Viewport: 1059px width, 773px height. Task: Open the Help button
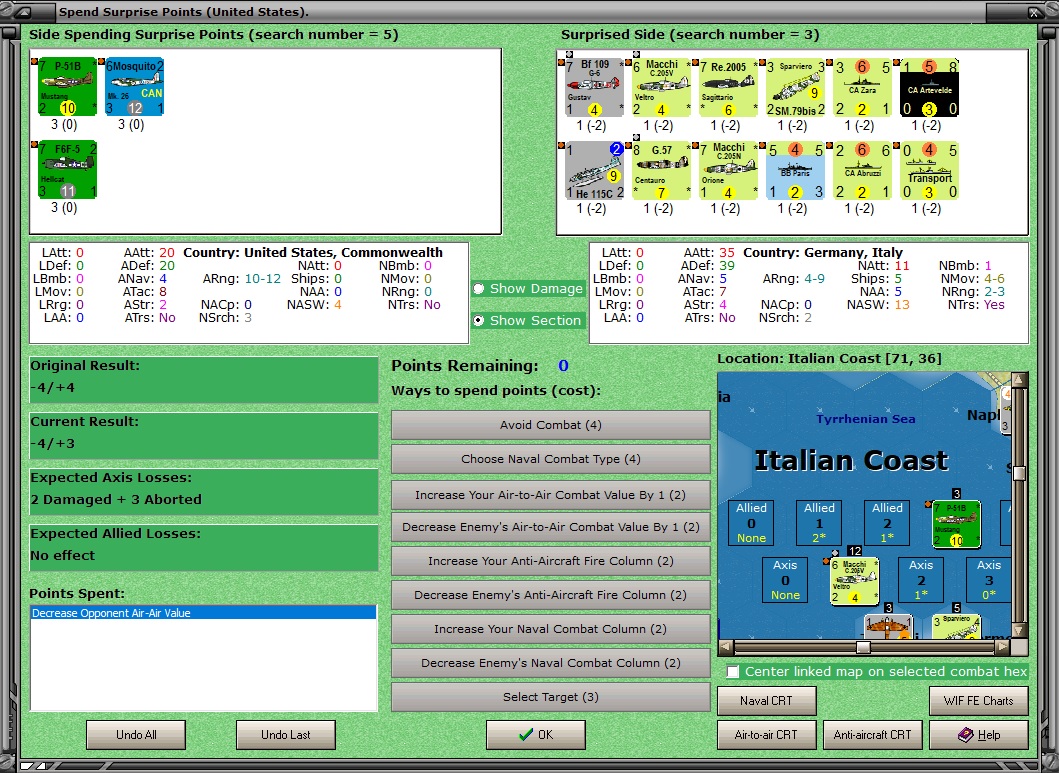coord(979,735)
